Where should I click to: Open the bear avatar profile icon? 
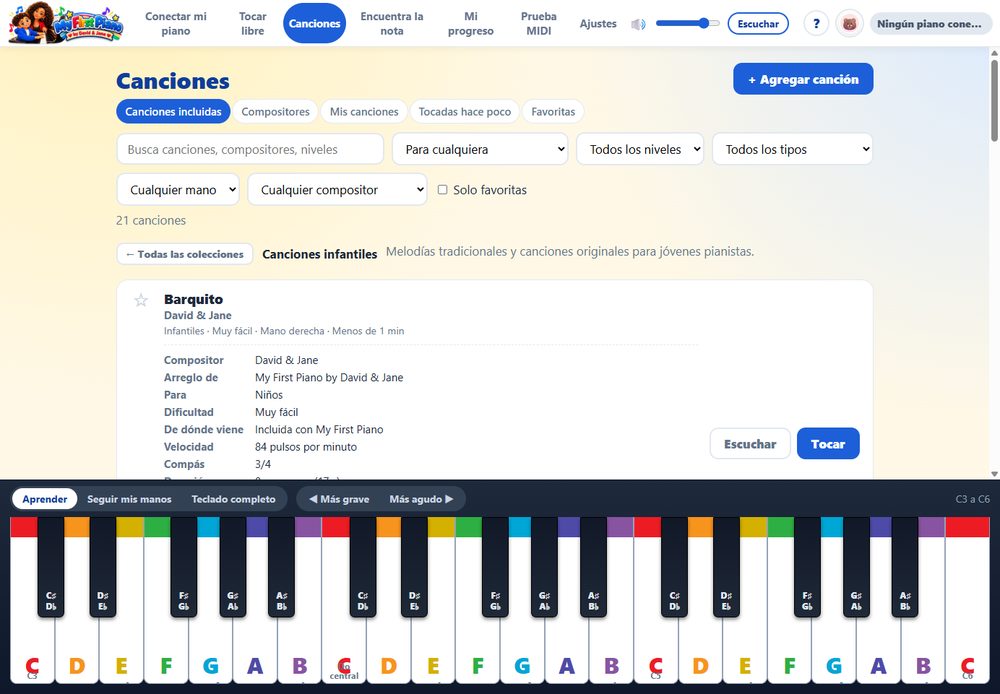click(849, 24)
